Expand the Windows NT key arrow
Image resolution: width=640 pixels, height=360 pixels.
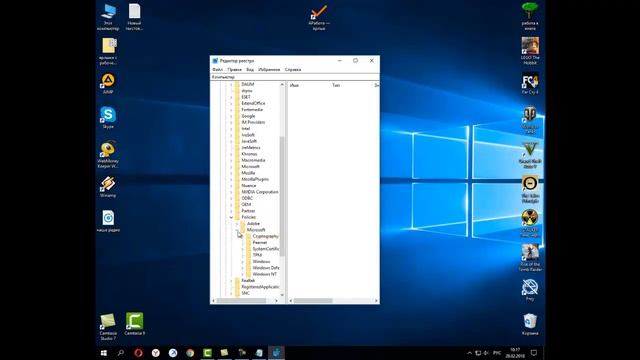[x=242, y=274]
